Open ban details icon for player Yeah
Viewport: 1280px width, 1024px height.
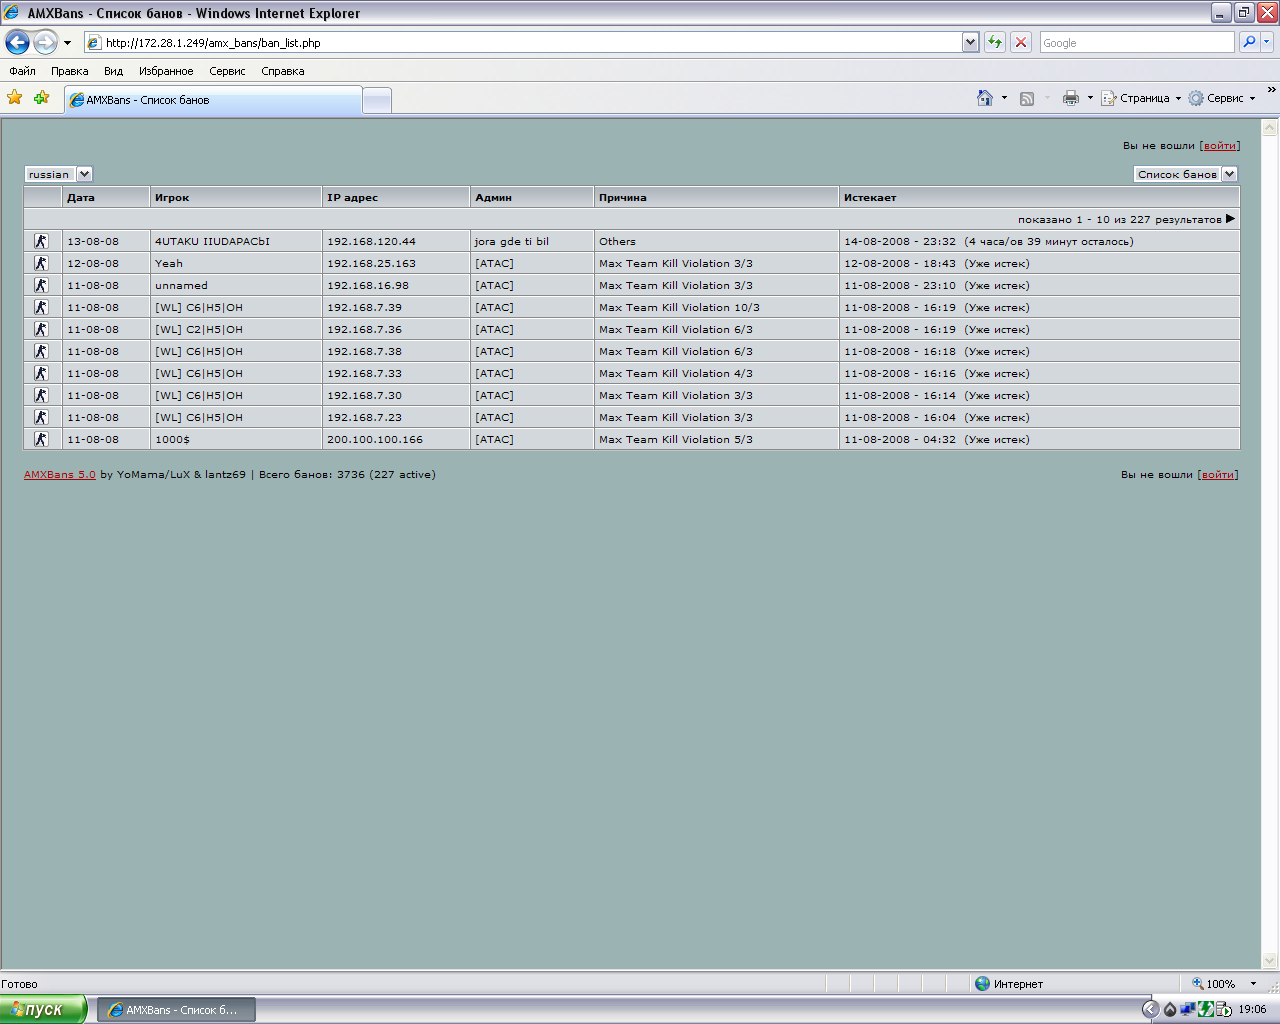[x=41, y=263]
